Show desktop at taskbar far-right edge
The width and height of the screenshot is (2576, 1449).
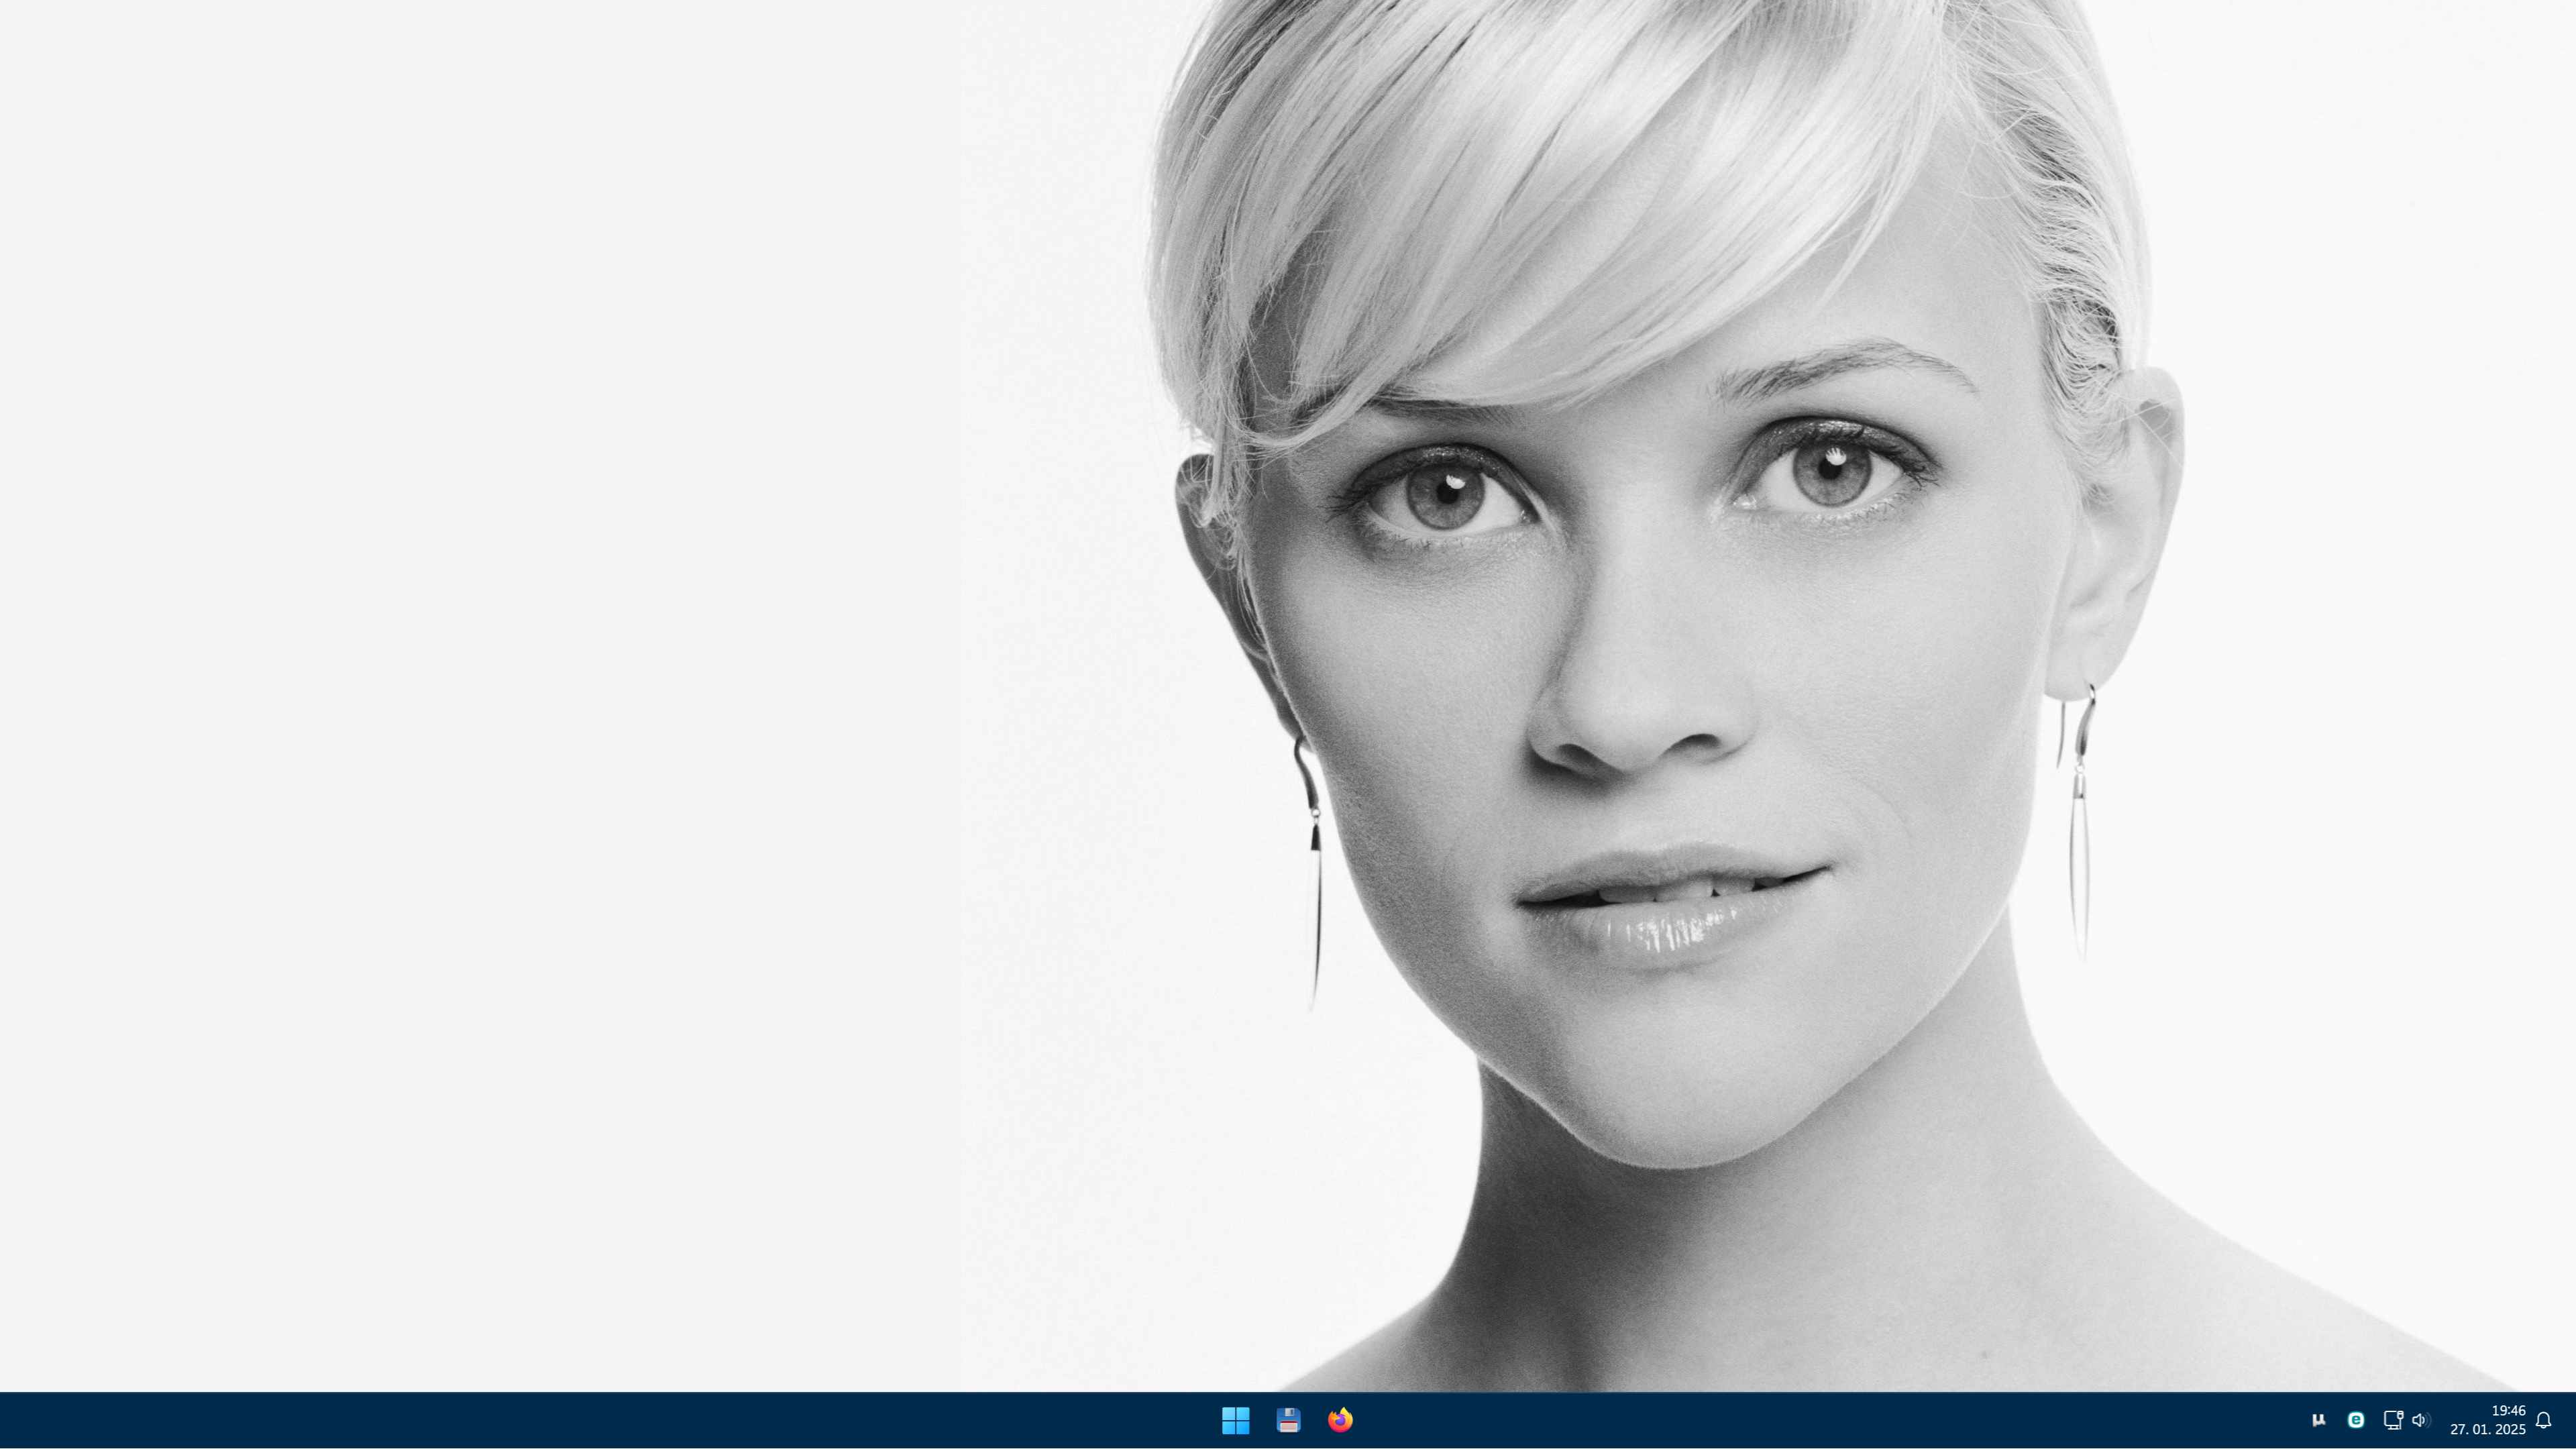point(2572,1420)
